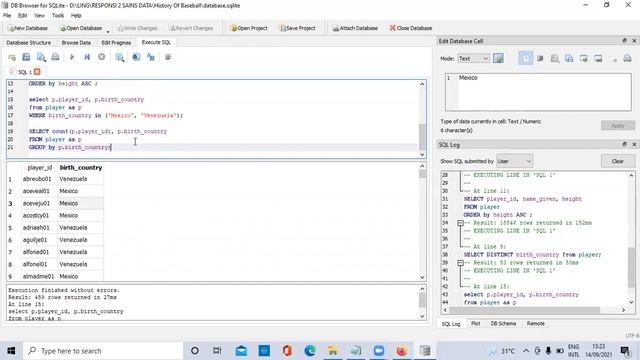Viewport: 640px width, 360px height.
Task: Open the Mode Text dropdown
Action: point(473,58)
